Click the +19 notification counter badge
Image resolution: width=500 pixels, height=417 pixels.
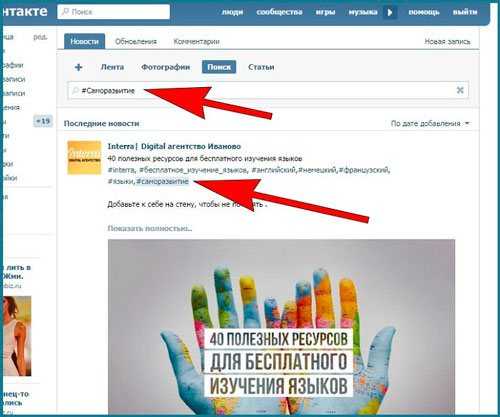click(x=43, y=121)
